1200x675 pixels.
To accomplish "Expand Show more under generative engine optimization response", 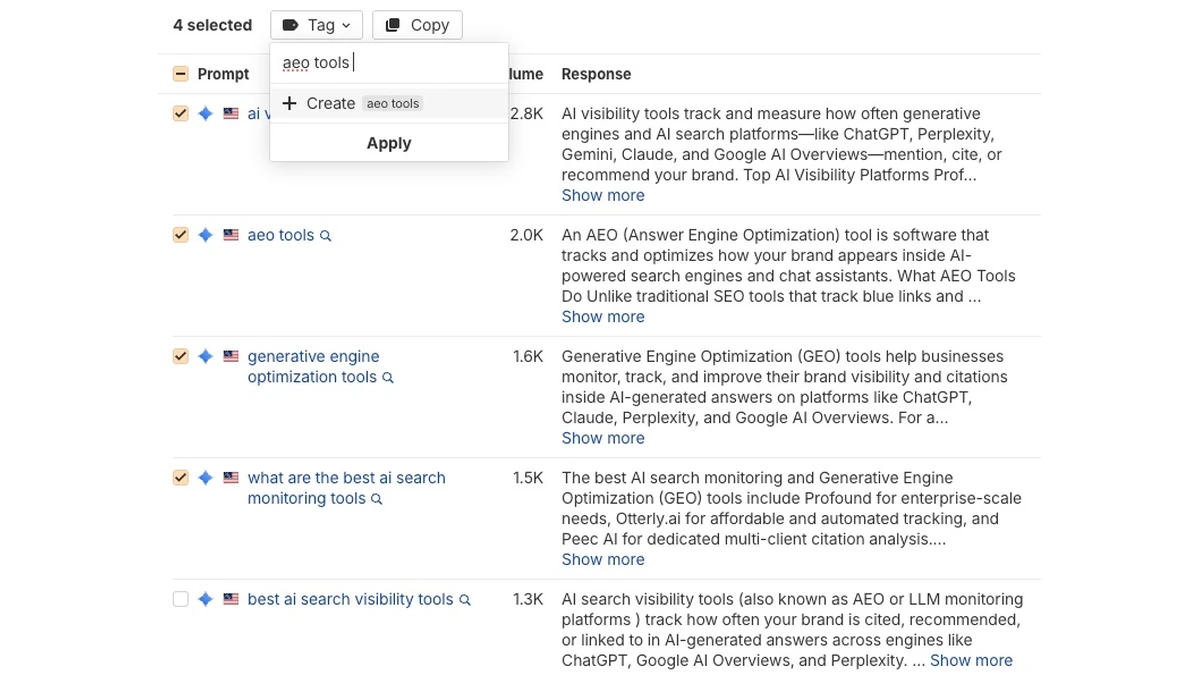I will [x=603, y=438].
